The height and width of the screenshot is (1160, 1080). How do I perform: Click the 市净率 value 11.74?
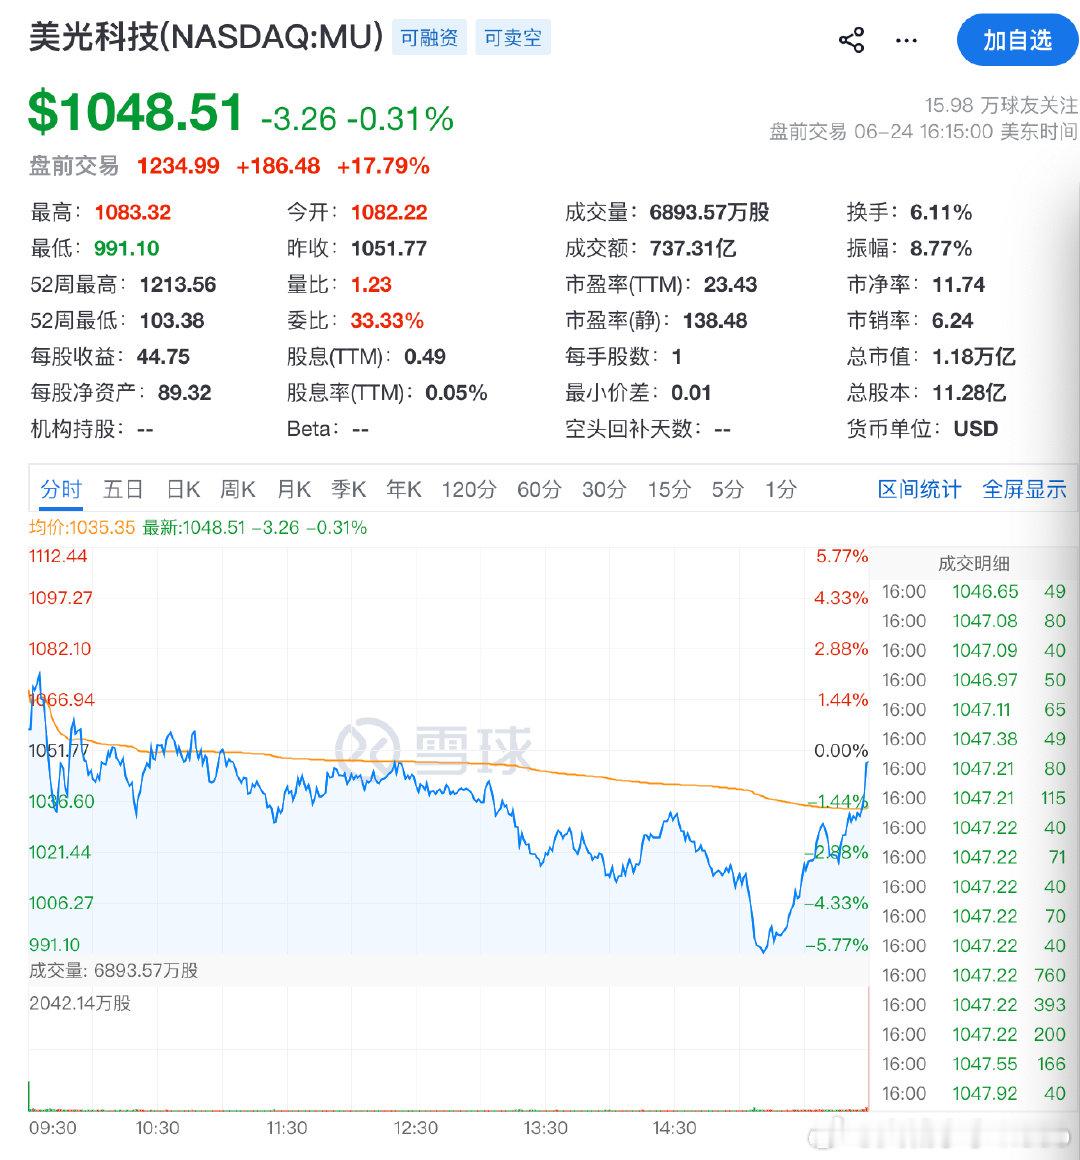coord(959,284)
